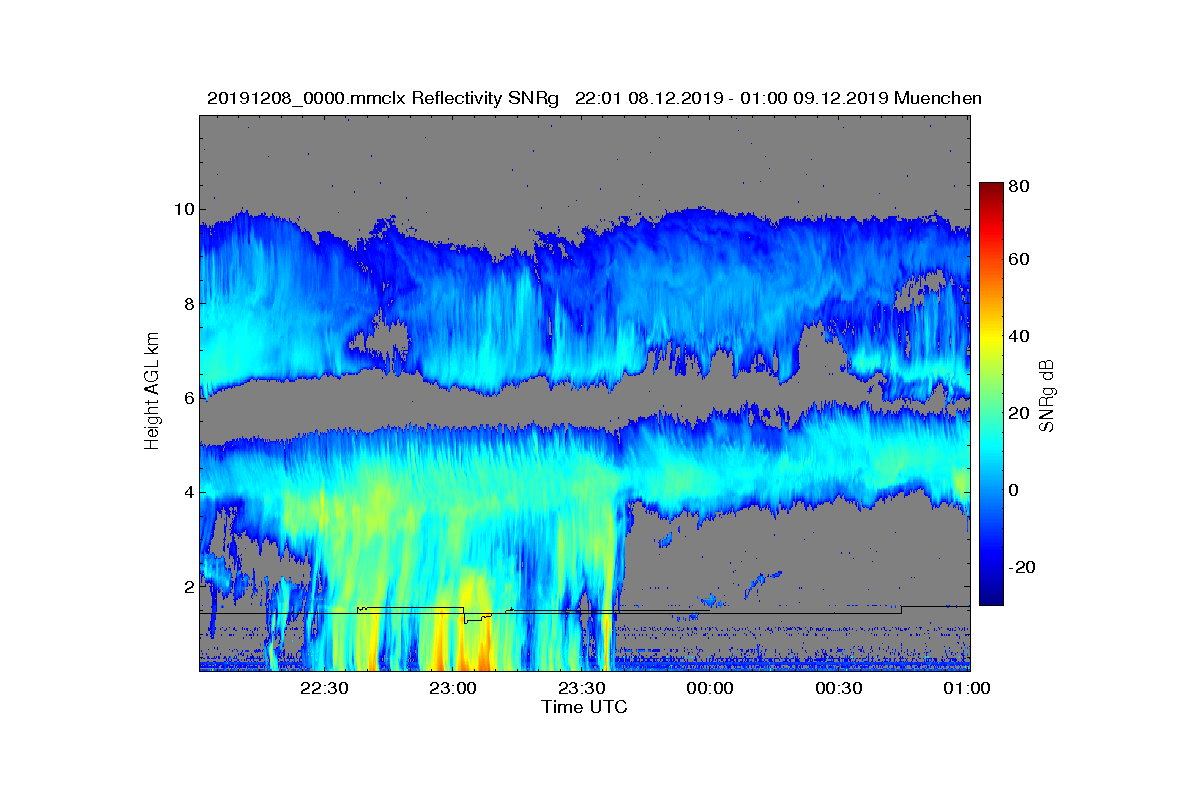The height and width of the screenshot is (800, 1200).
Task: Click the height tick label 4
Action: [187, 492]
